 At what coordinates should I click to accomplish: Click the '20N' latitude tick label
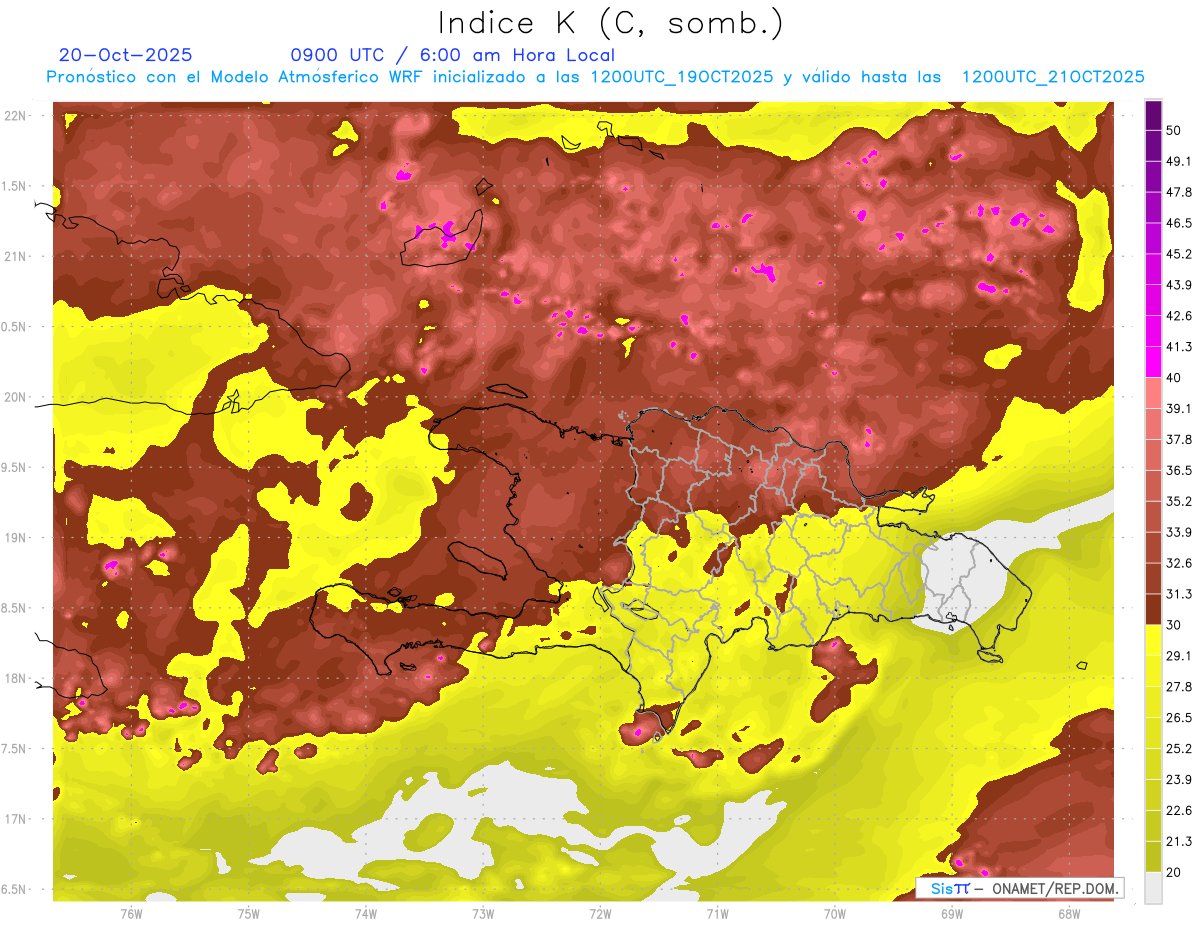click(x=15, y=397)
